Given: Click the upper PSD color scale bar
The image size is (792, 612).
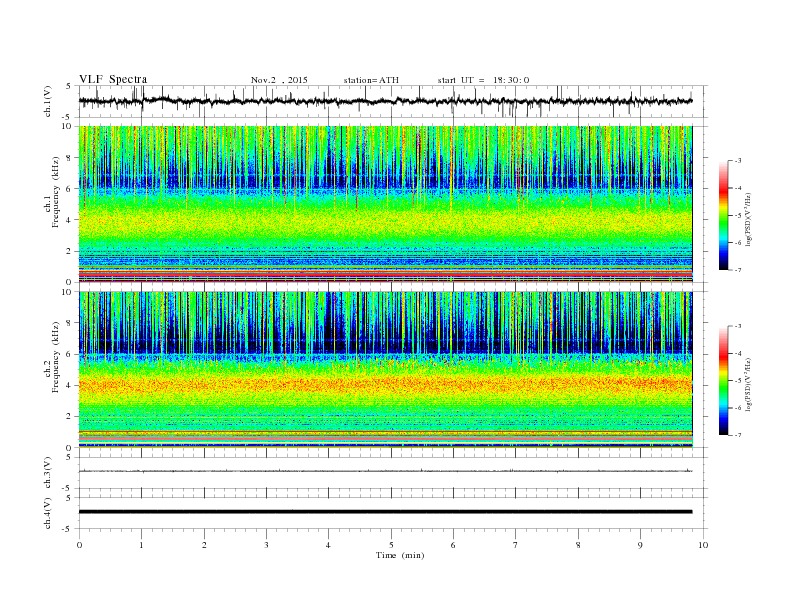Looking at the screenshot, I should click(x=724, y=216).
